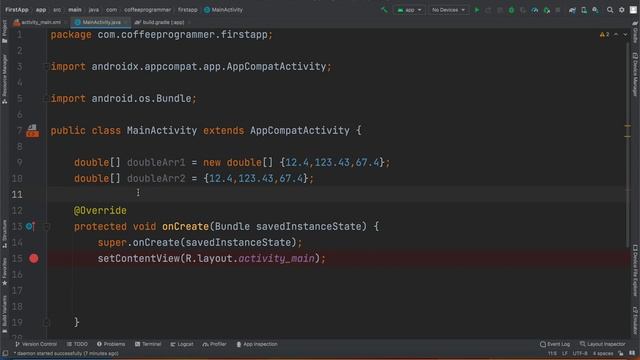The height and width of the screenshot is (360, 640).
Task: Open the Logcat tool window
Action: pos(182,344)
